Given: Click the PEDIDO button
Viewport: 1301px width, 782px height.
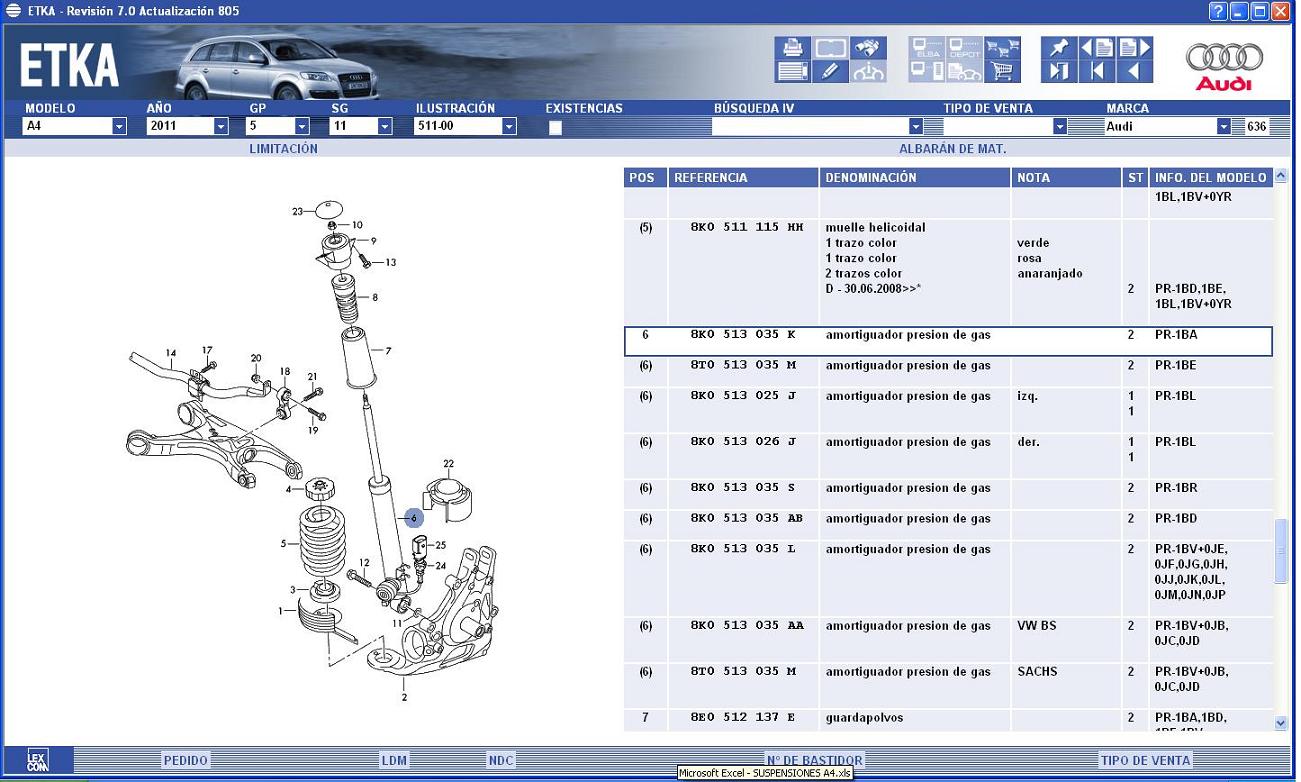Looking at the screenshot, I should click(x=186, y=760).
